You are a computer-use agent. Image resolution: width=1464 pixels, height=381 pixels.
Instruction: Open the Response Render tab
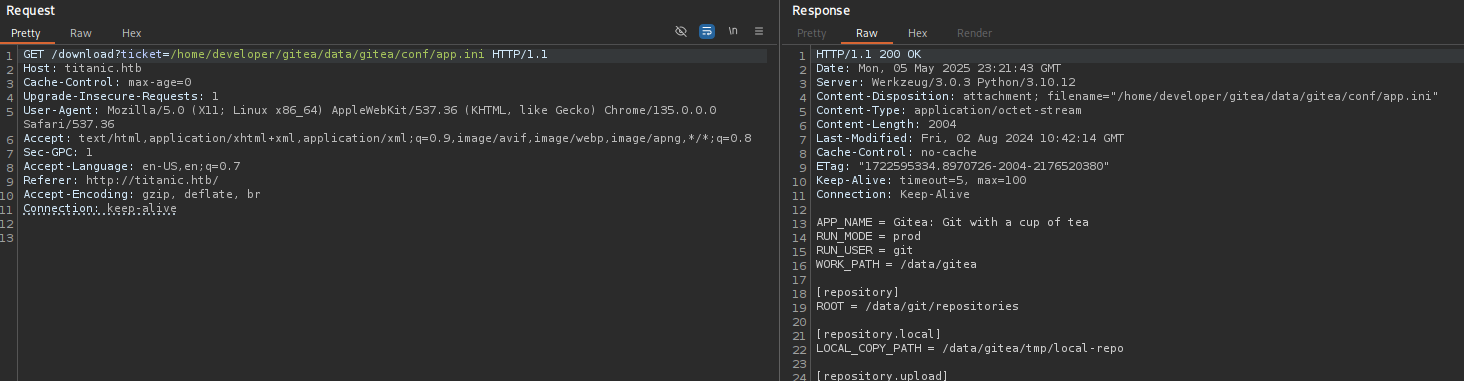click(974, 33)
